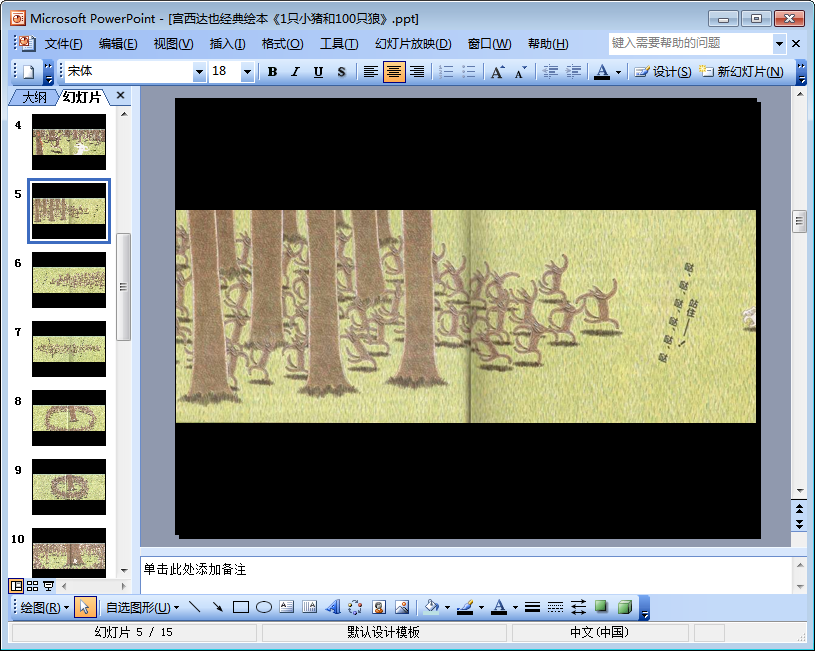The width and height of the screenshot is (815, 651).
Task: Increase the indent level
Action: [x=573, y=72]
